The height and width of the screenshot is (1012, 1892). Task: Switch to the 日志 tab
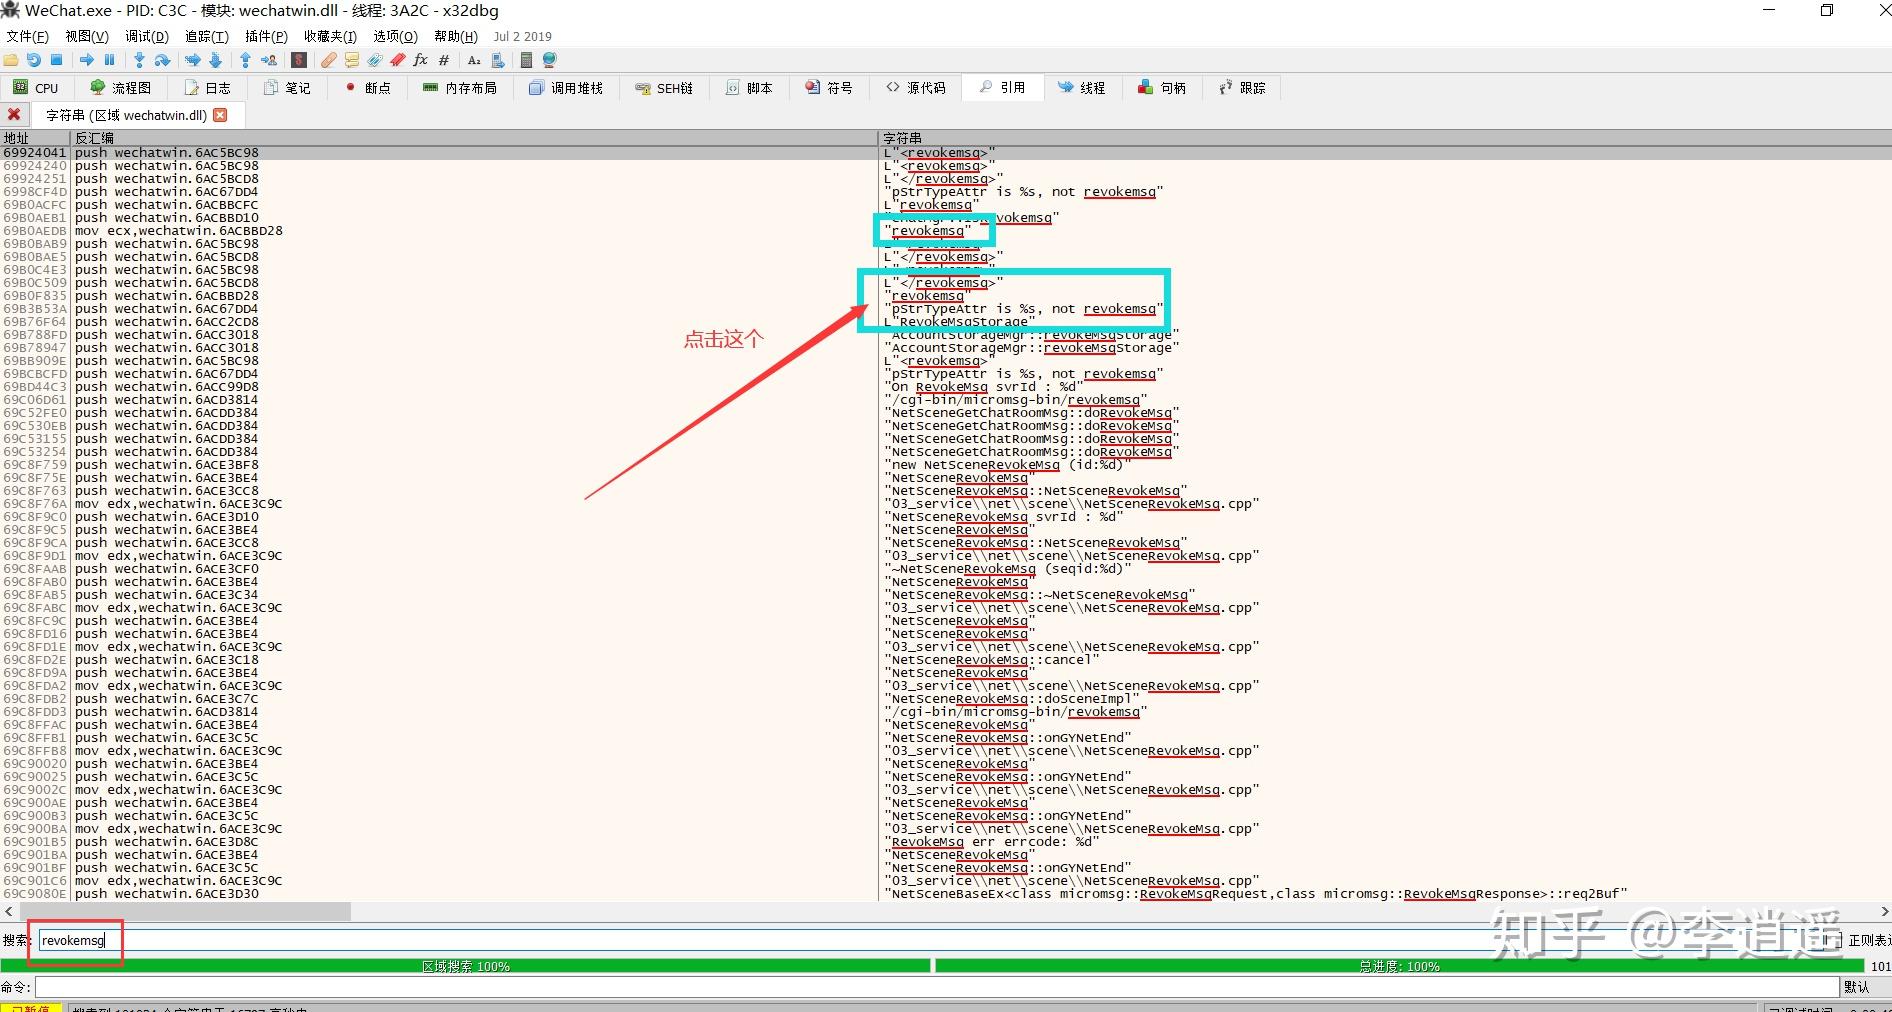coord(208,88)
